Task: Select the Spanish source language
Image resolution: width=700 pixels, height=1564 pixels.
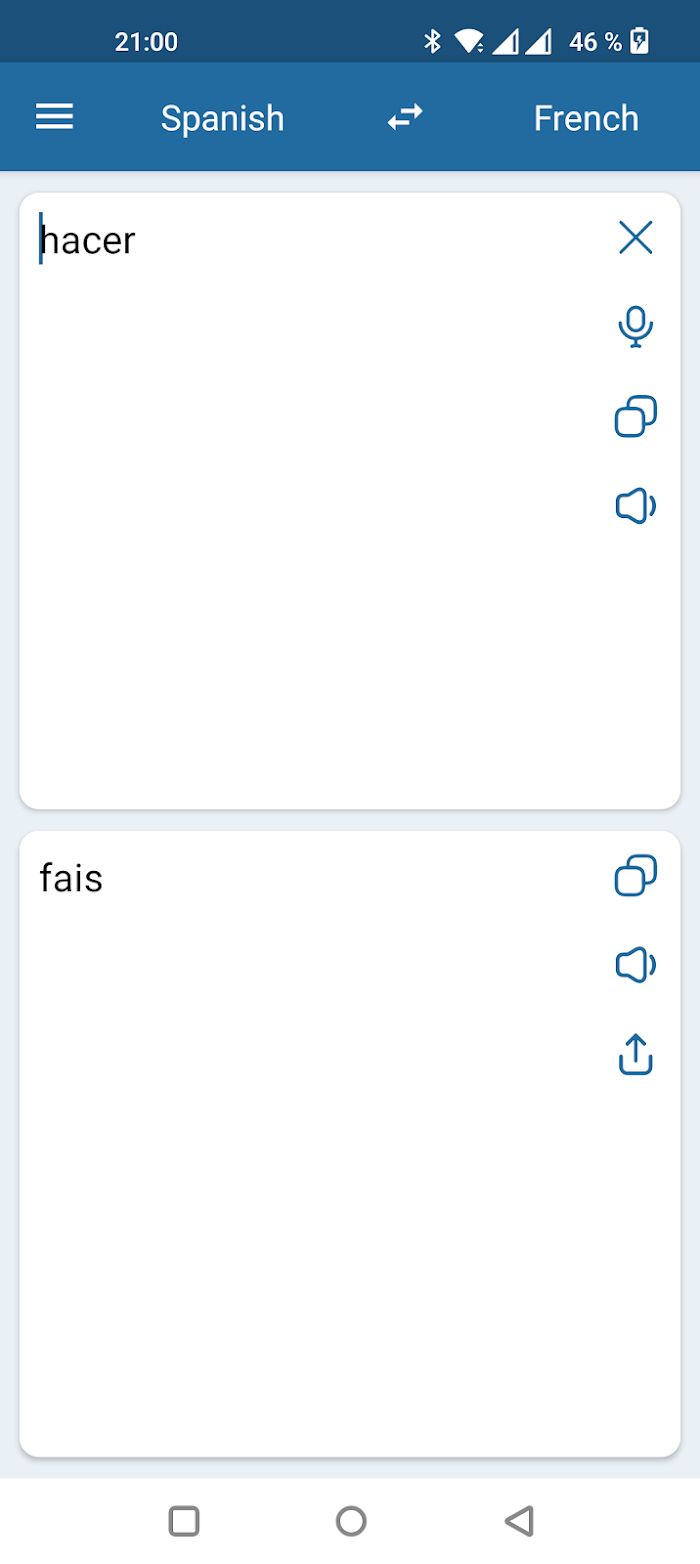Action: click(x=222, y=118)
